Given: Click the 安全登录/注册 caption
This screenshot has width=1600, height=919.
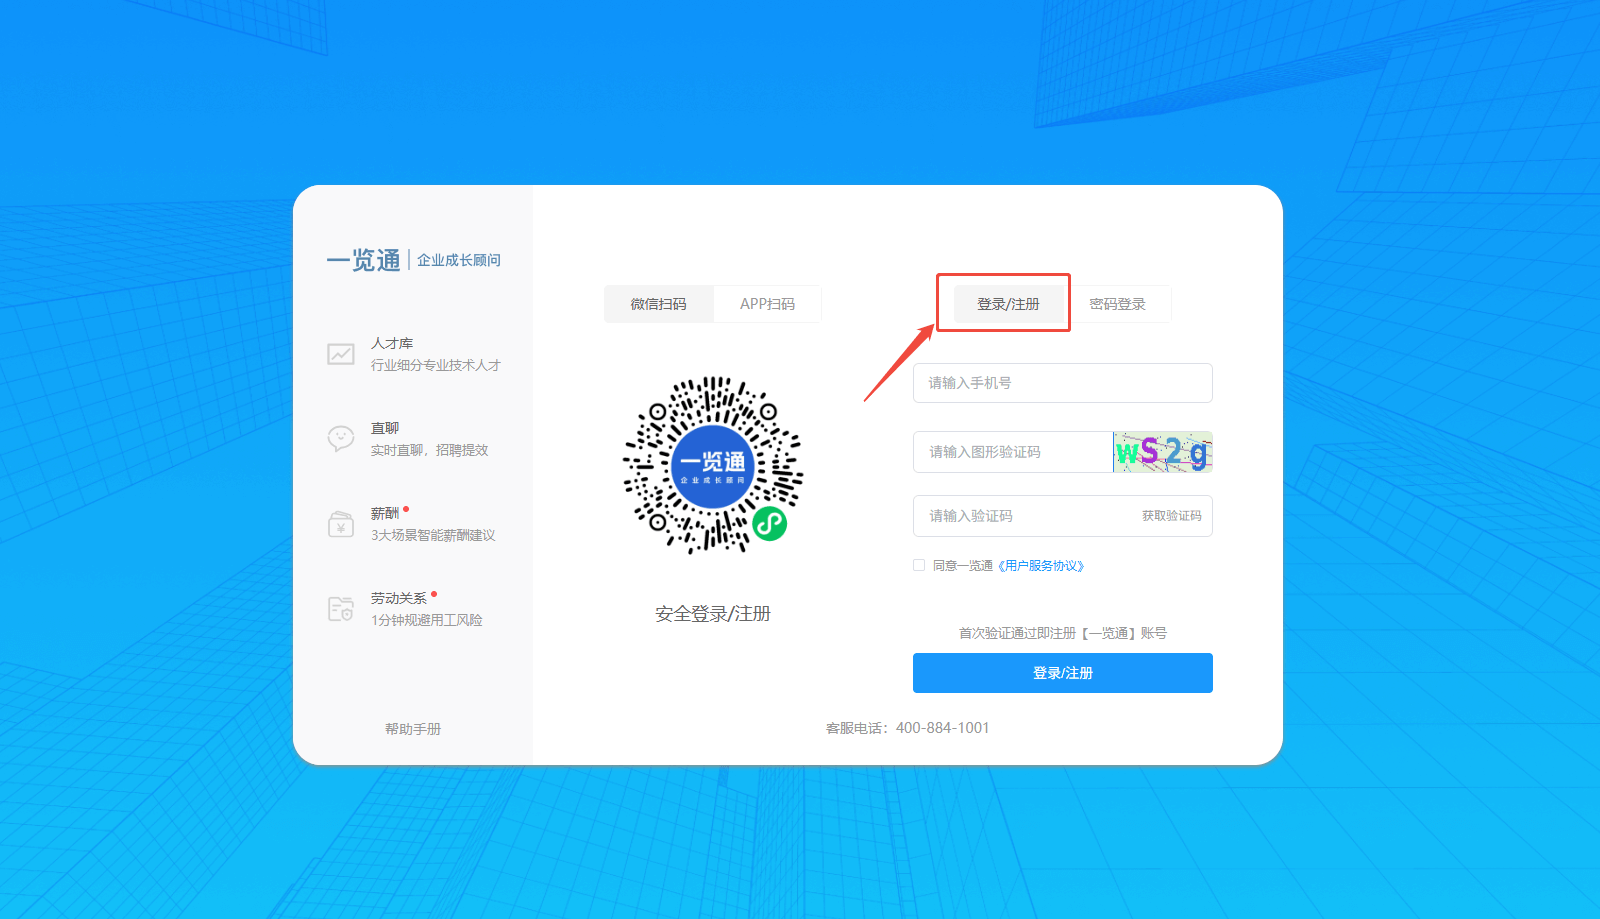Looking at the screenshot, I should 713,614.
